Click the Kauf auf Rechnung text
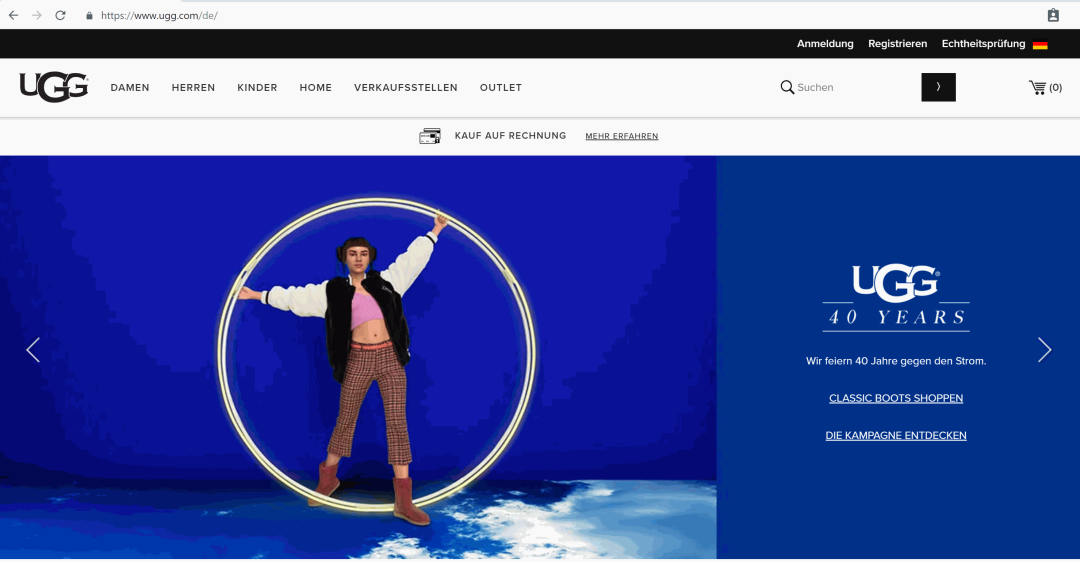The width and height of the screenshot is (1080, 562). tap(510, 136)
